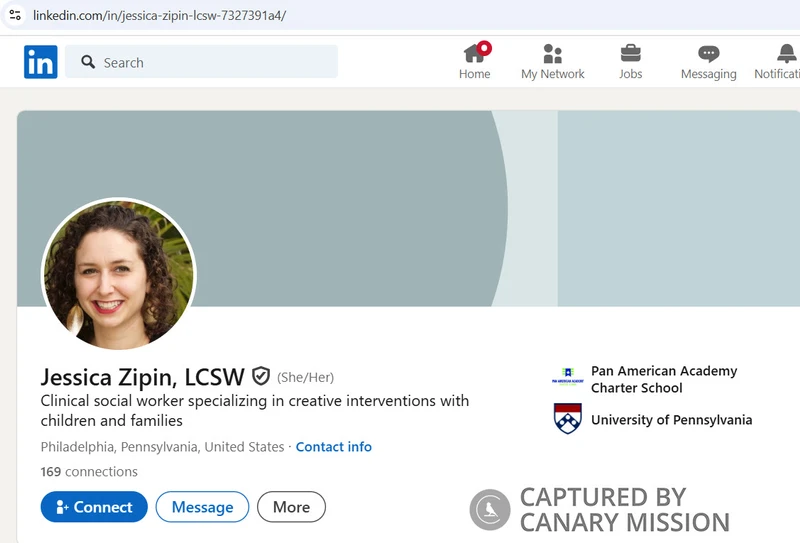Open the Notifications bell tab
The width and height of the screenshot is (800, 543).
[x=778, y=61]
